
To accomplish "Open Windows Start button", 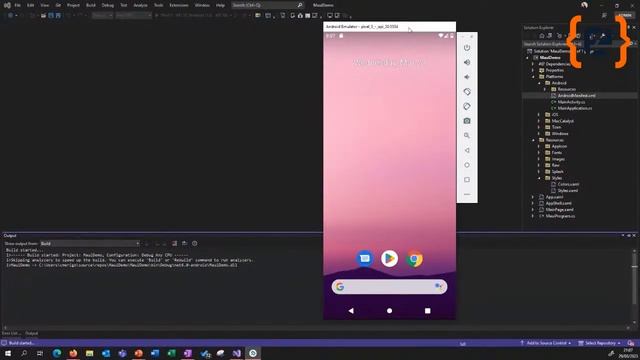I will click(8, 353).
